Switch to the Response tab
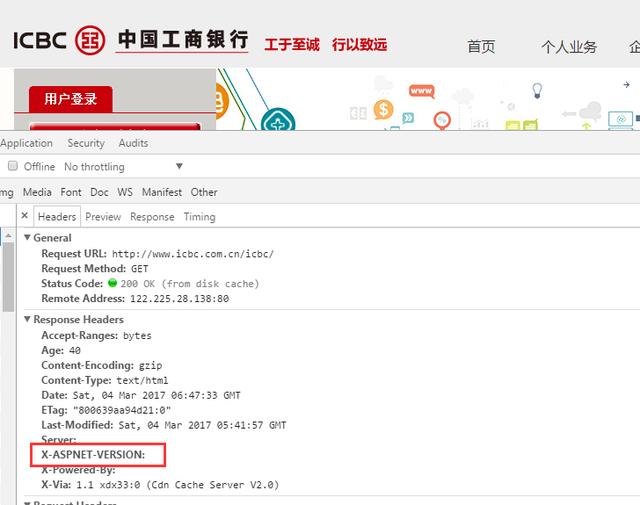Image resolution: width=640 pixels, height=505 pixels. (x=152, y=217)
